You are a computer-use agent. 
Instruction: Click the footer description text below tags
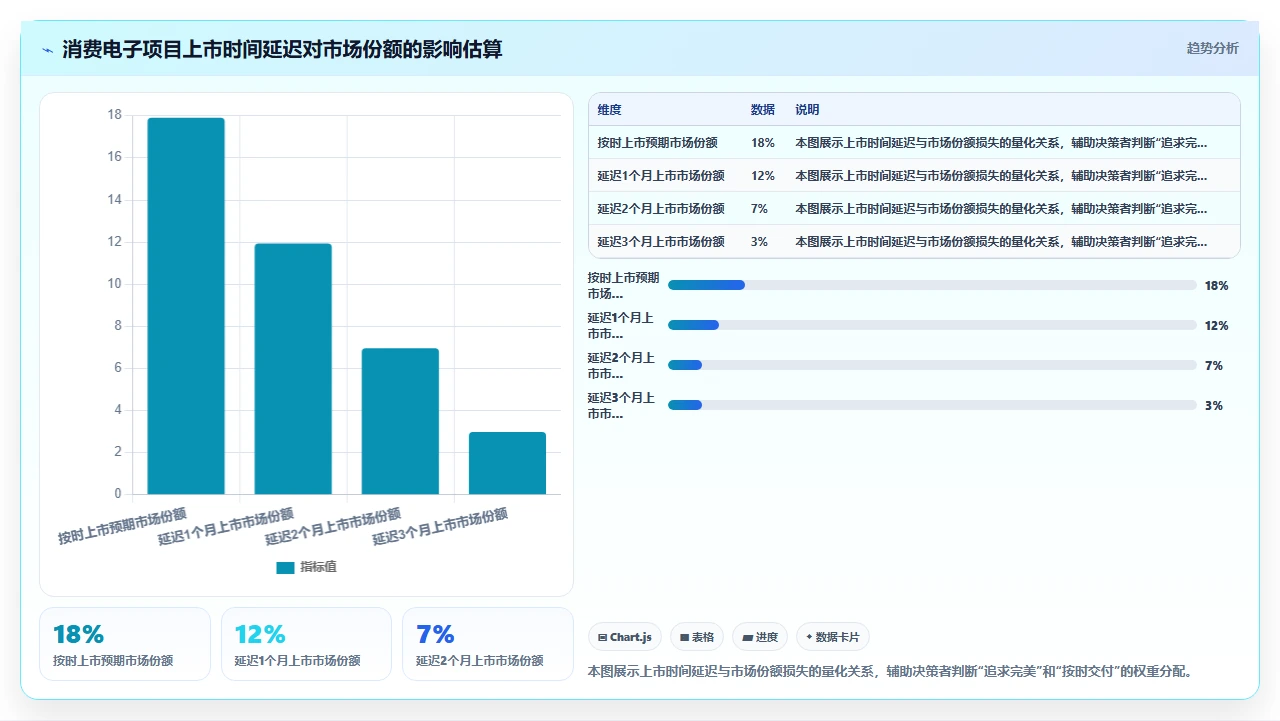[890, 671]
